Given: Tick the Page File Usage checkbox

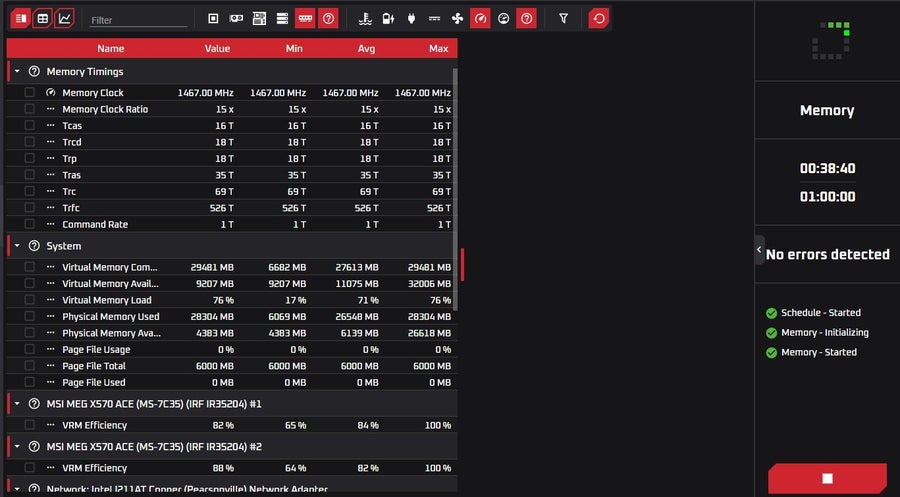Looking at the screenshot, I should (29, 350).
